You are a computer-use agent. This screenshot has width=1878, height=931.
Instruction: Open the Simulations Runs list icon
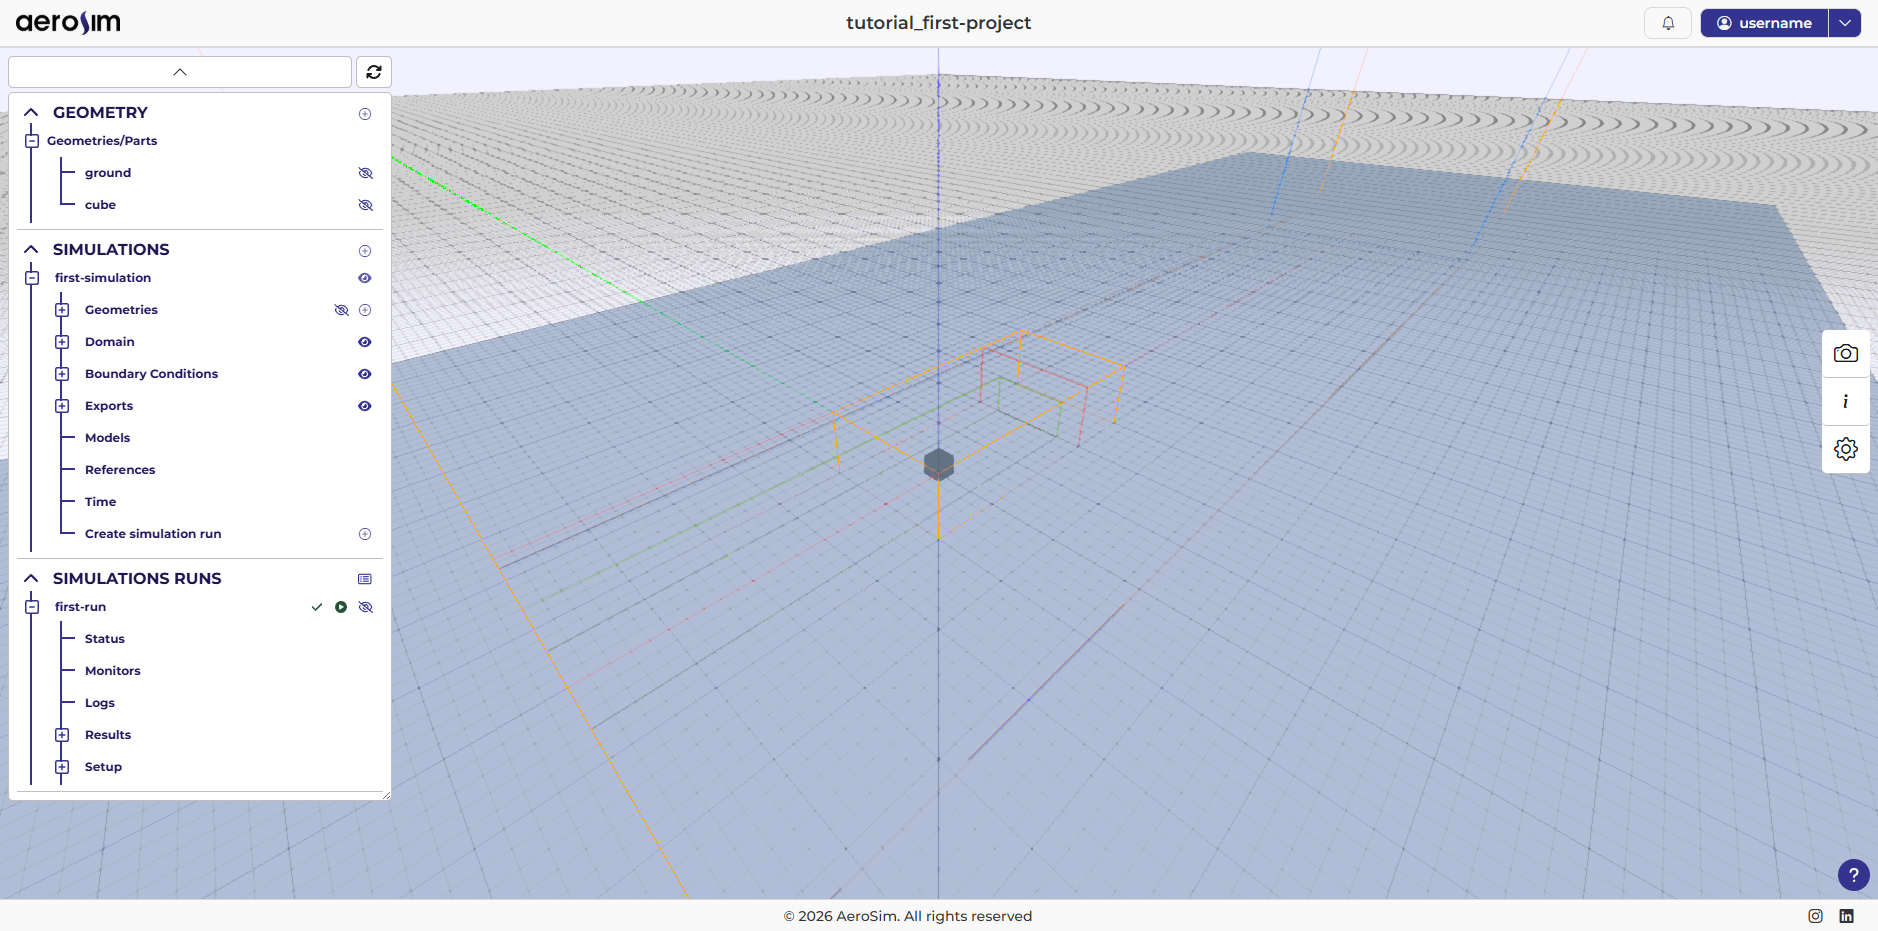365,579
